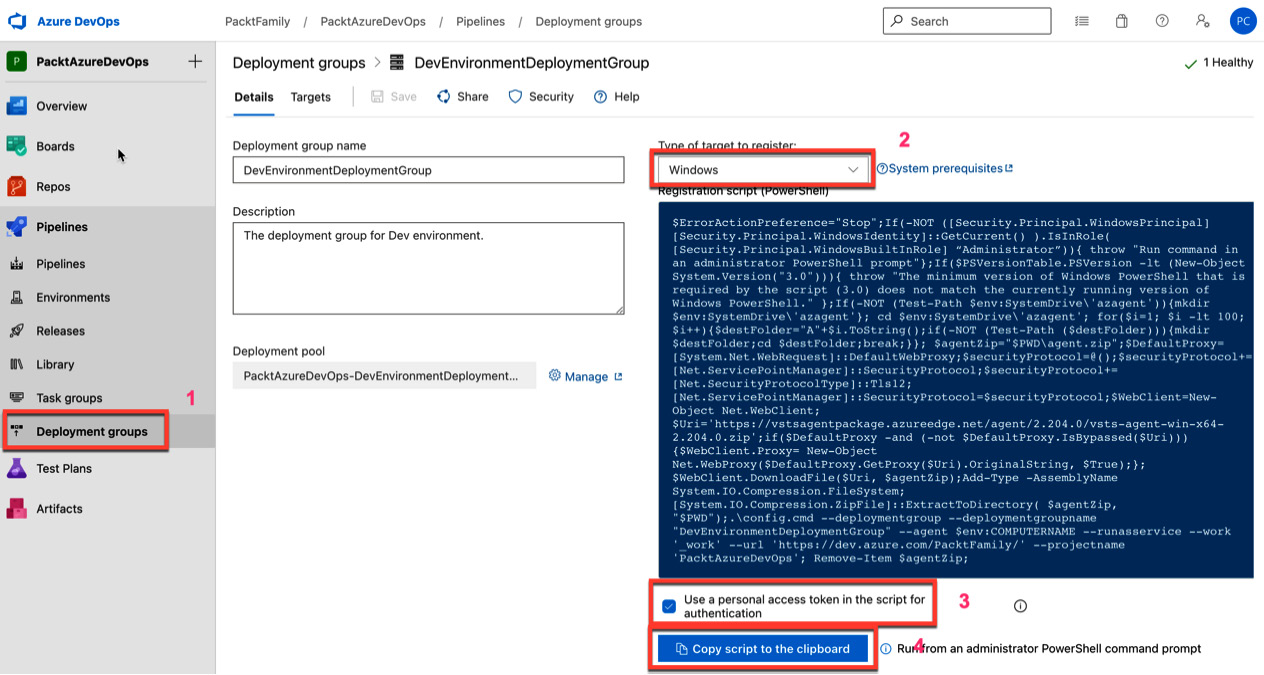Open Help in the toolbar
Viewport: 1264px width, 675px height.
pos(616,97)
